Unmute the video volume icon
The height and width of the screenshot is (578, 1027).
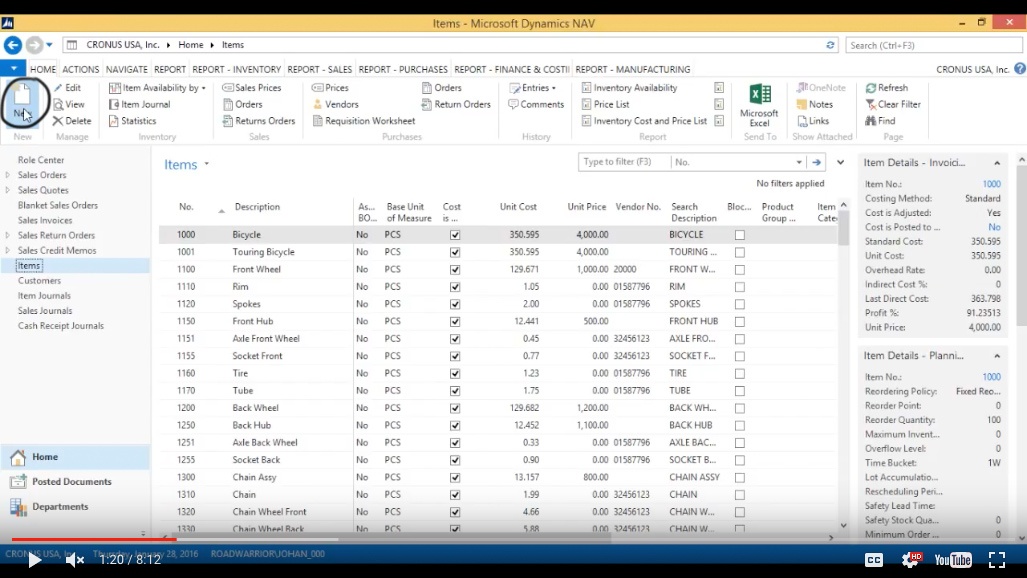tap(75, 560)
